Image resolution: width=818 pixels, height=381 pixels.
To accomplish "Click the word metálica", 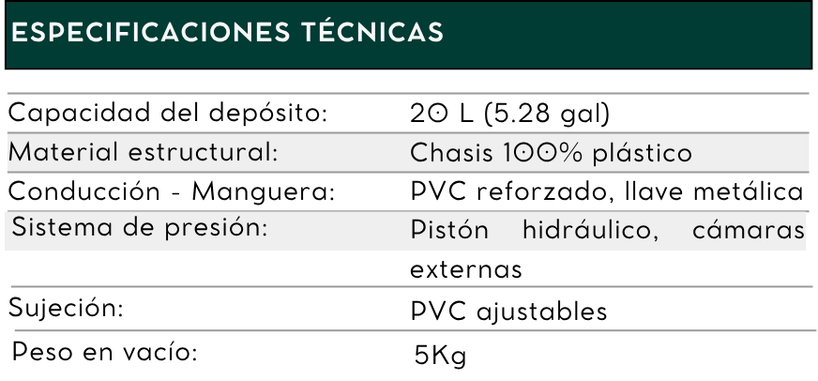I will 748,192.
